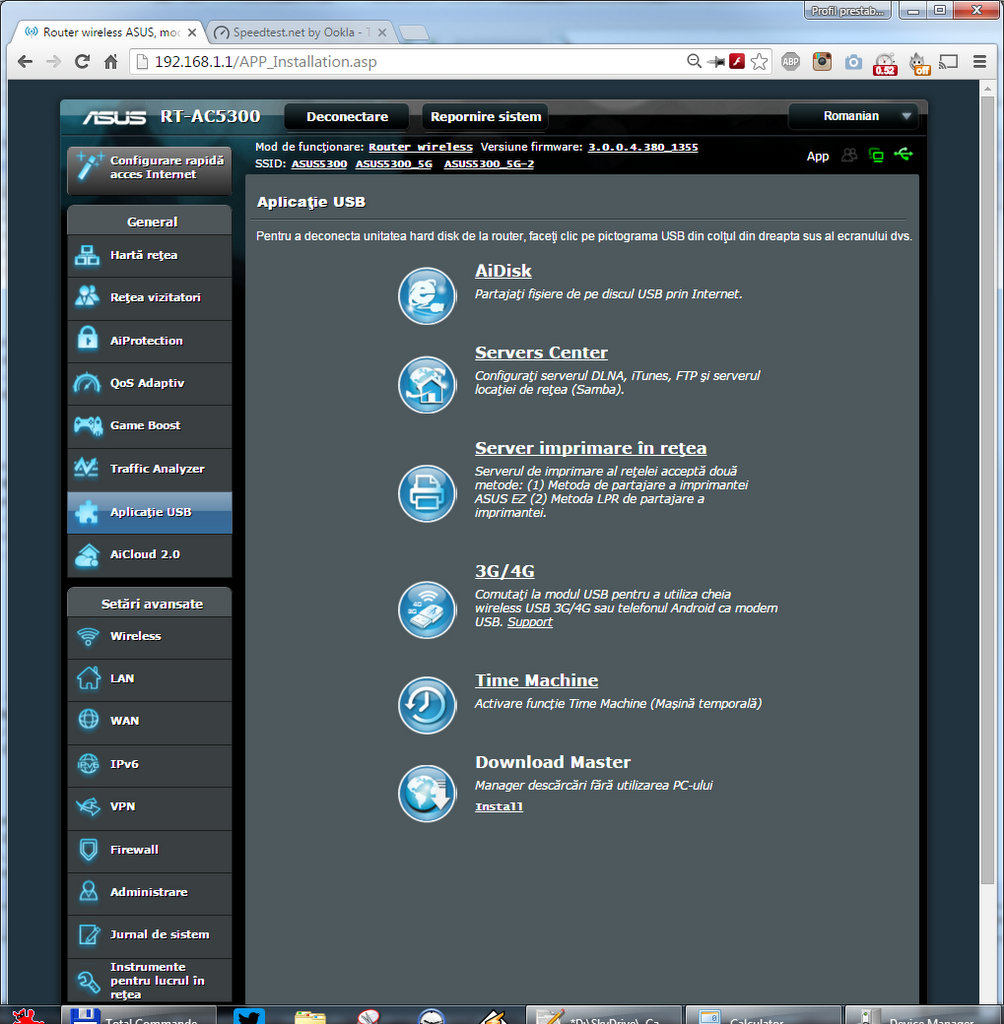The width and height of the screenshot is (1004, 1024).
Task: Click the ASUS5300_5G SSID link
Action: (394, 164)
